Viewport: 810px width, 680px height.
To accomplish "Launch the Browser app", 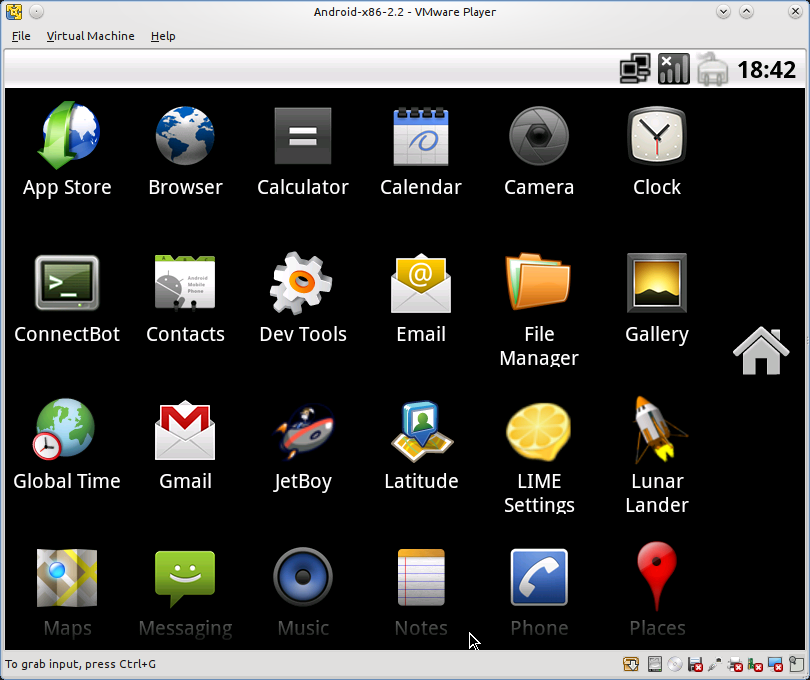I will 185,150.
